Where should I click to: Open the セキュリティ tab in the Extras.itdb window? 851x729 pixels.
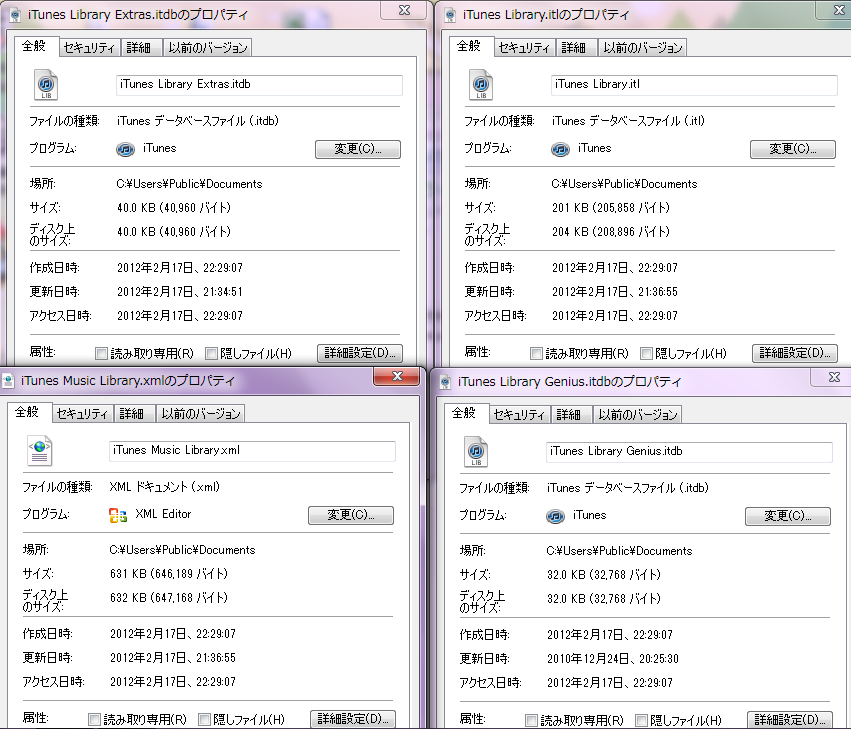click(89, 48)
